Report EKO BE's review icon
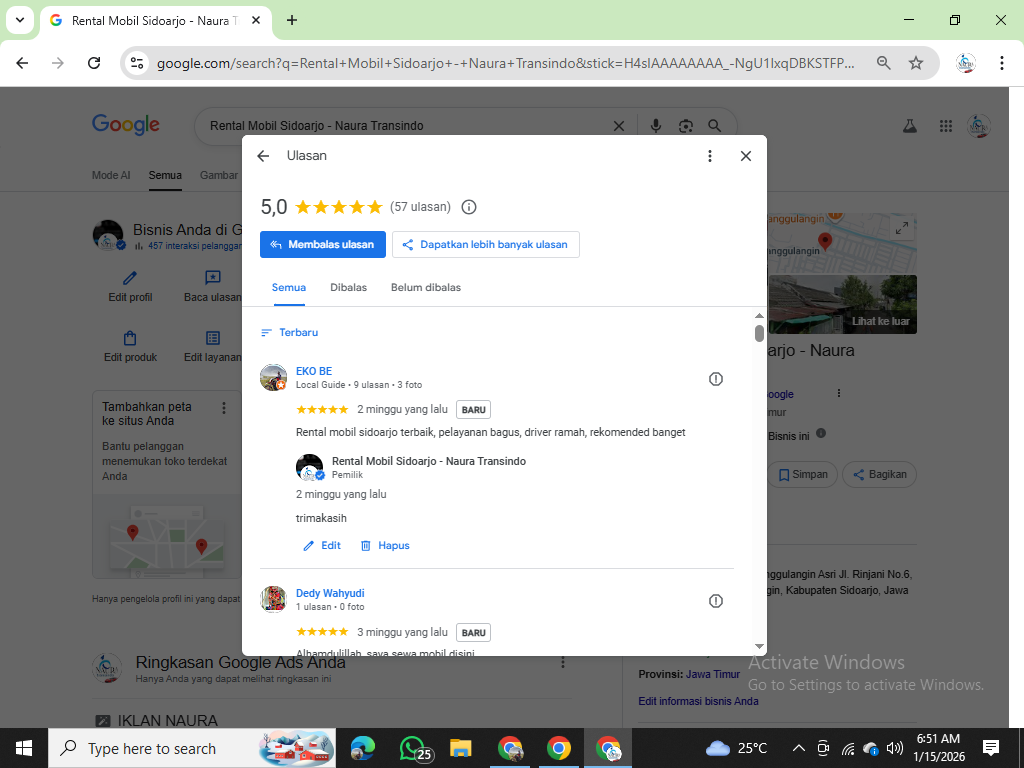 715,379
